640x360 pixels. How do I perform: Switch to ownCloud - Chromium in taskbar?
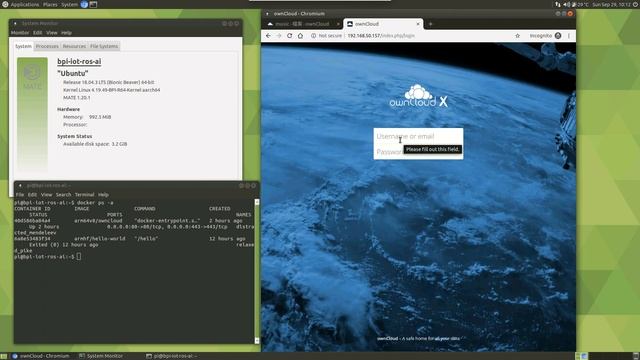[40, 356]
